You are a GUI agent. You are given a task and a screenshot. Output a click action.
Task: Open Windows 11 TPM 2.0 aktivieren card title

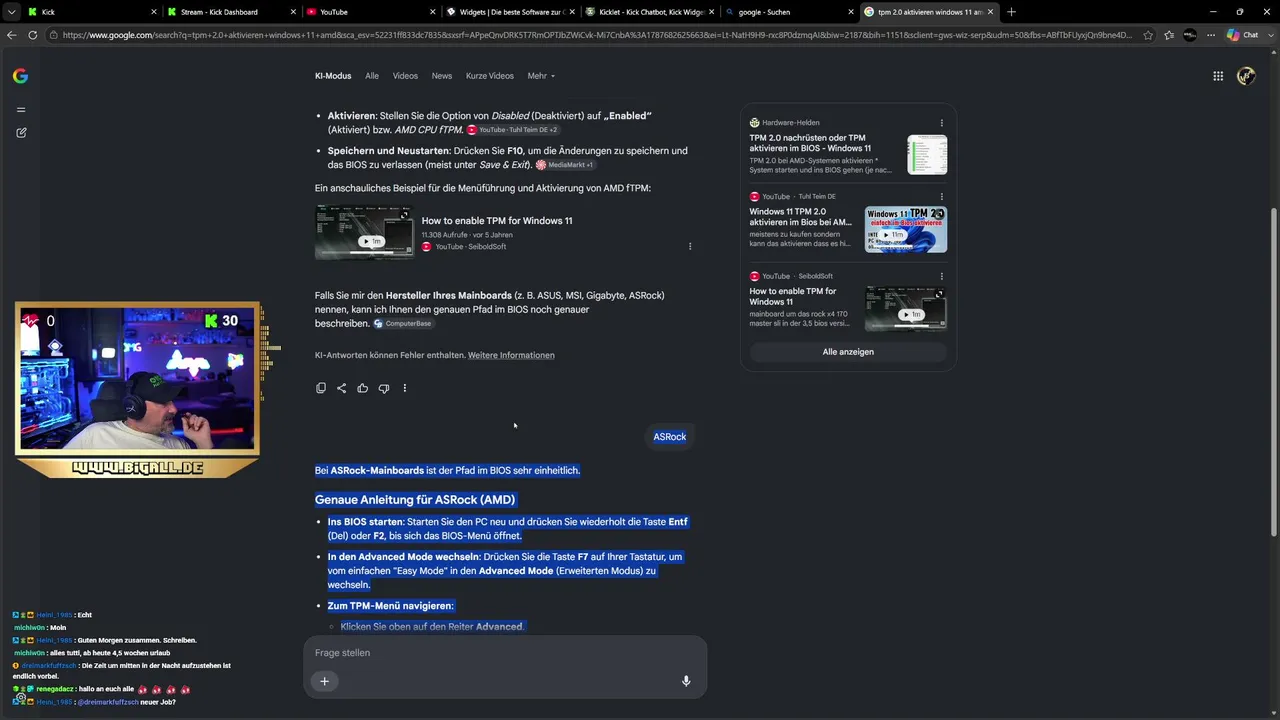coord(801,217)
